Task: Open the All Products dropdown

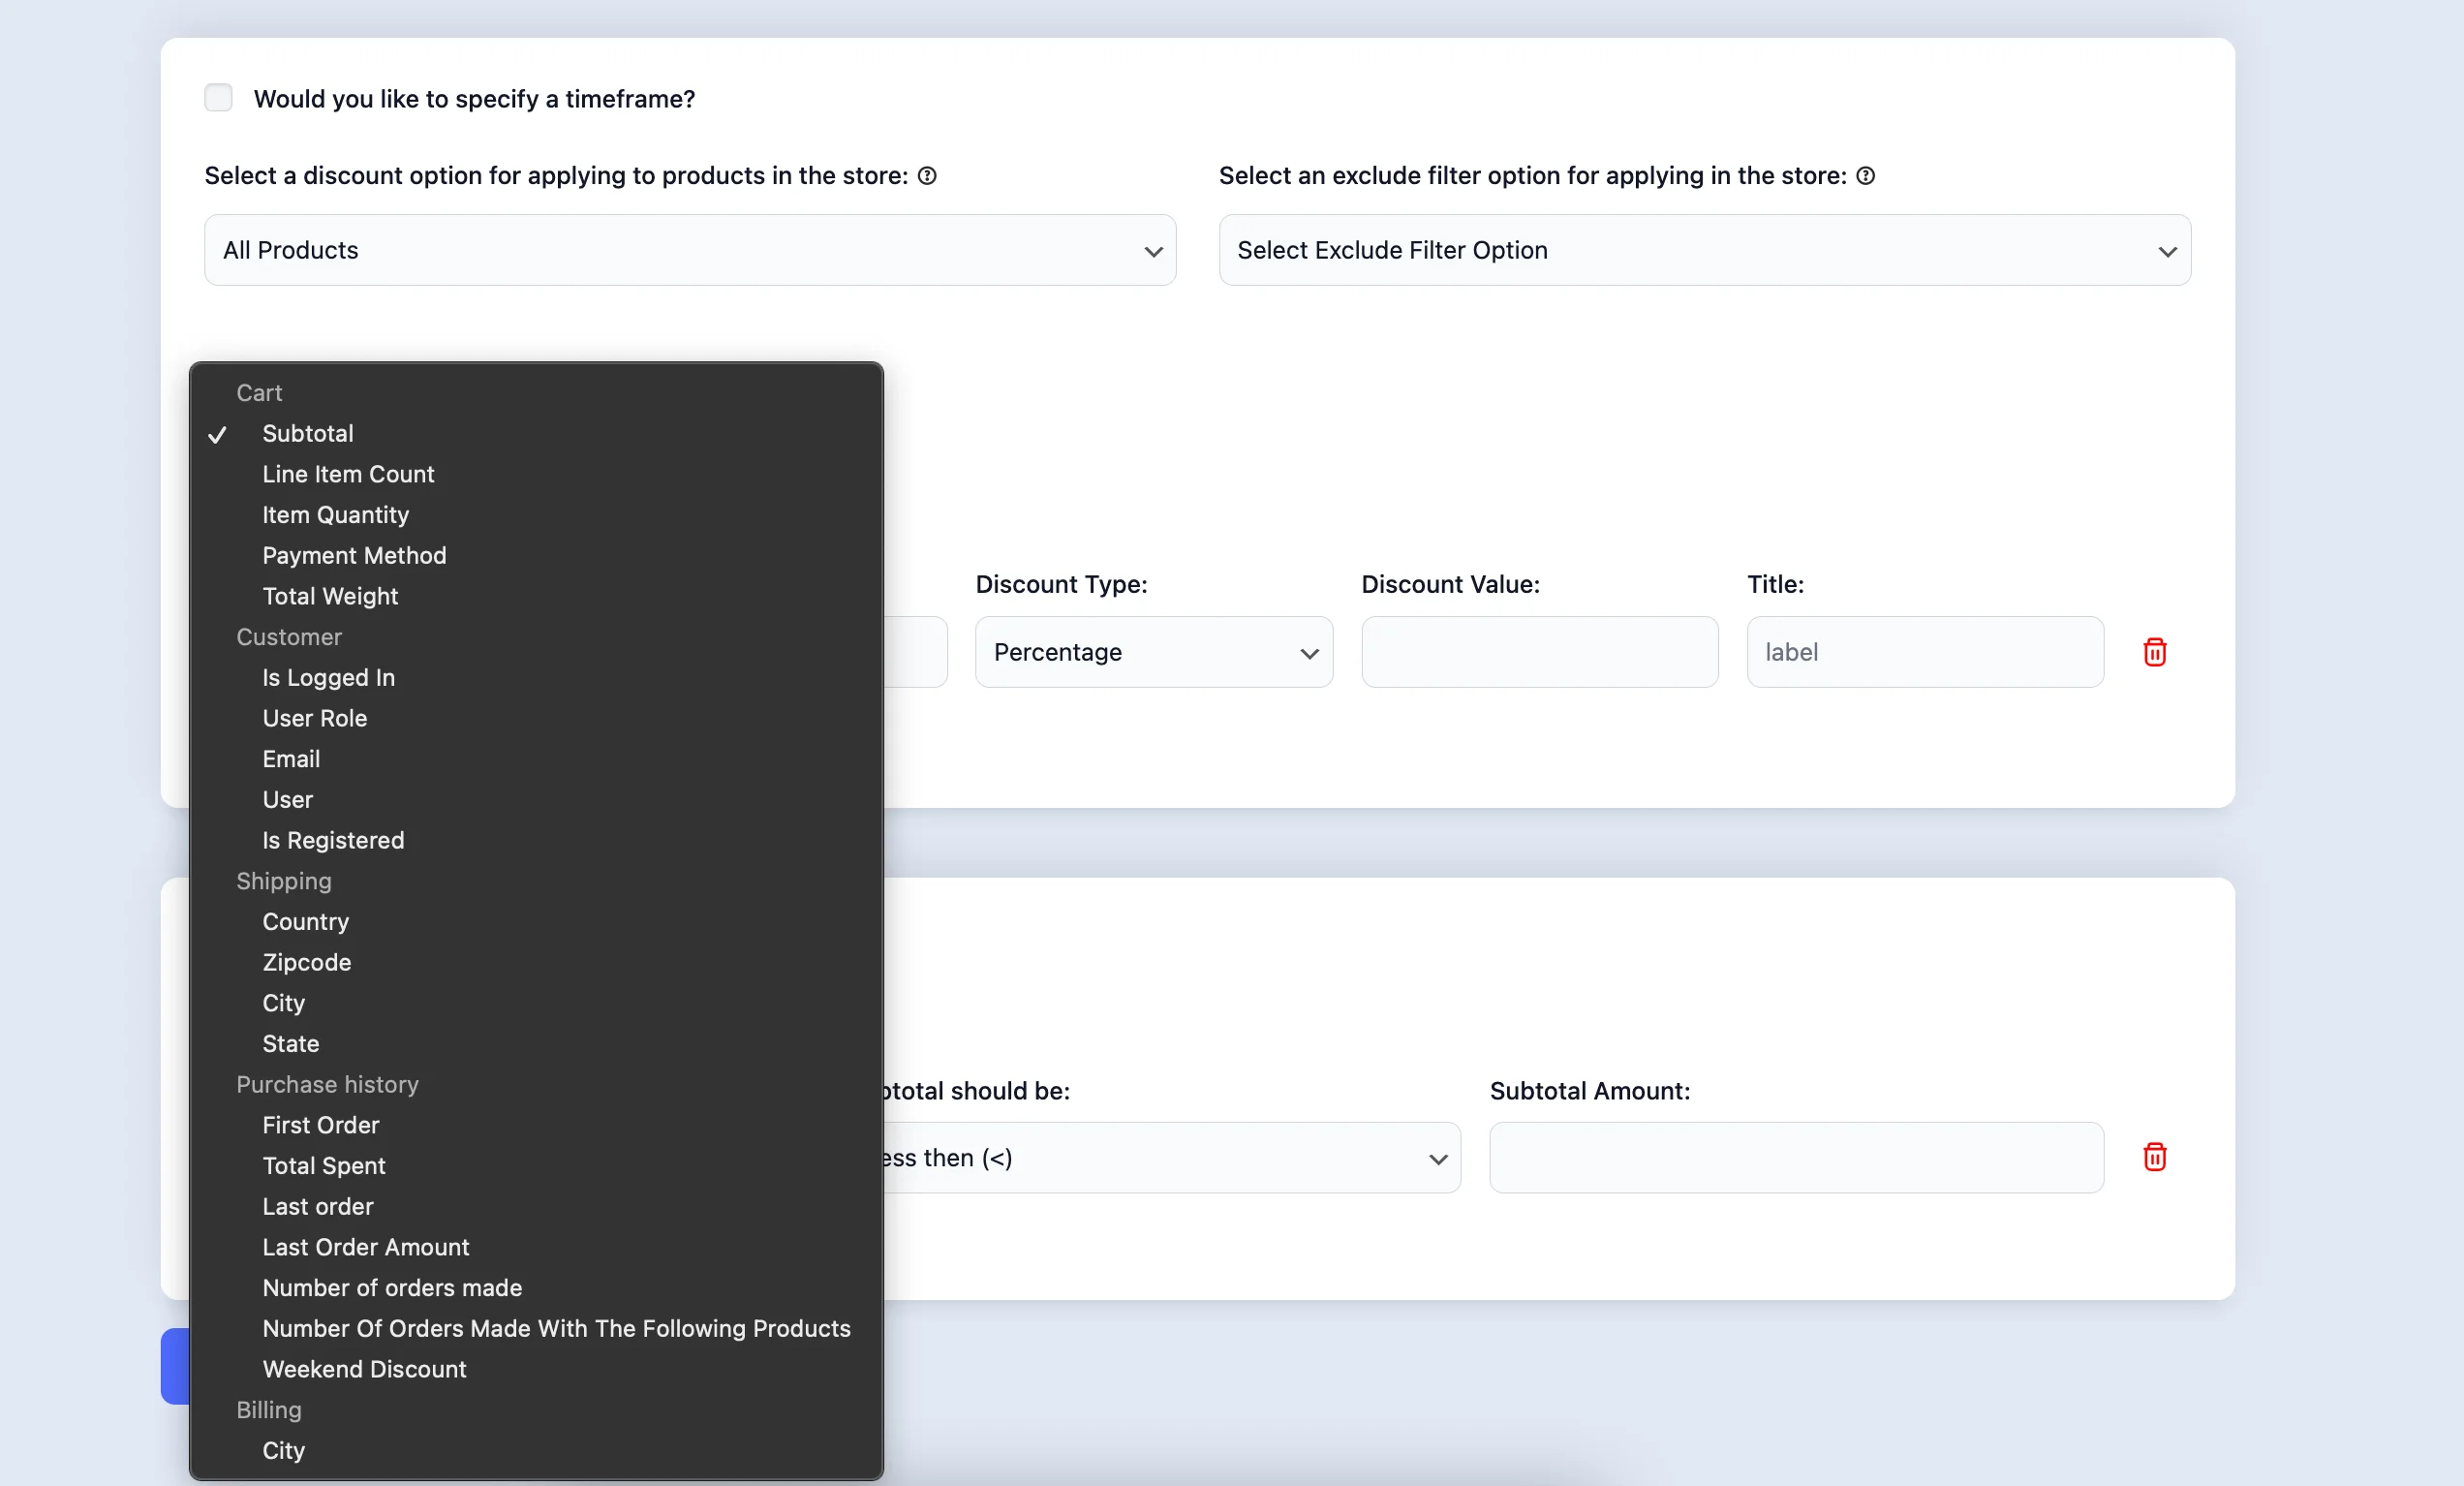Action: 690,250
